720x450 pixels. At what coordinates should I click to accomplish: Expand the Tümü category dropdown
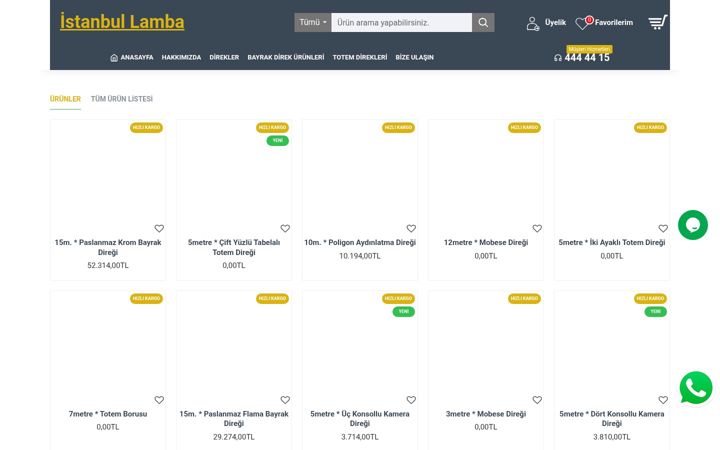point(313,22)
